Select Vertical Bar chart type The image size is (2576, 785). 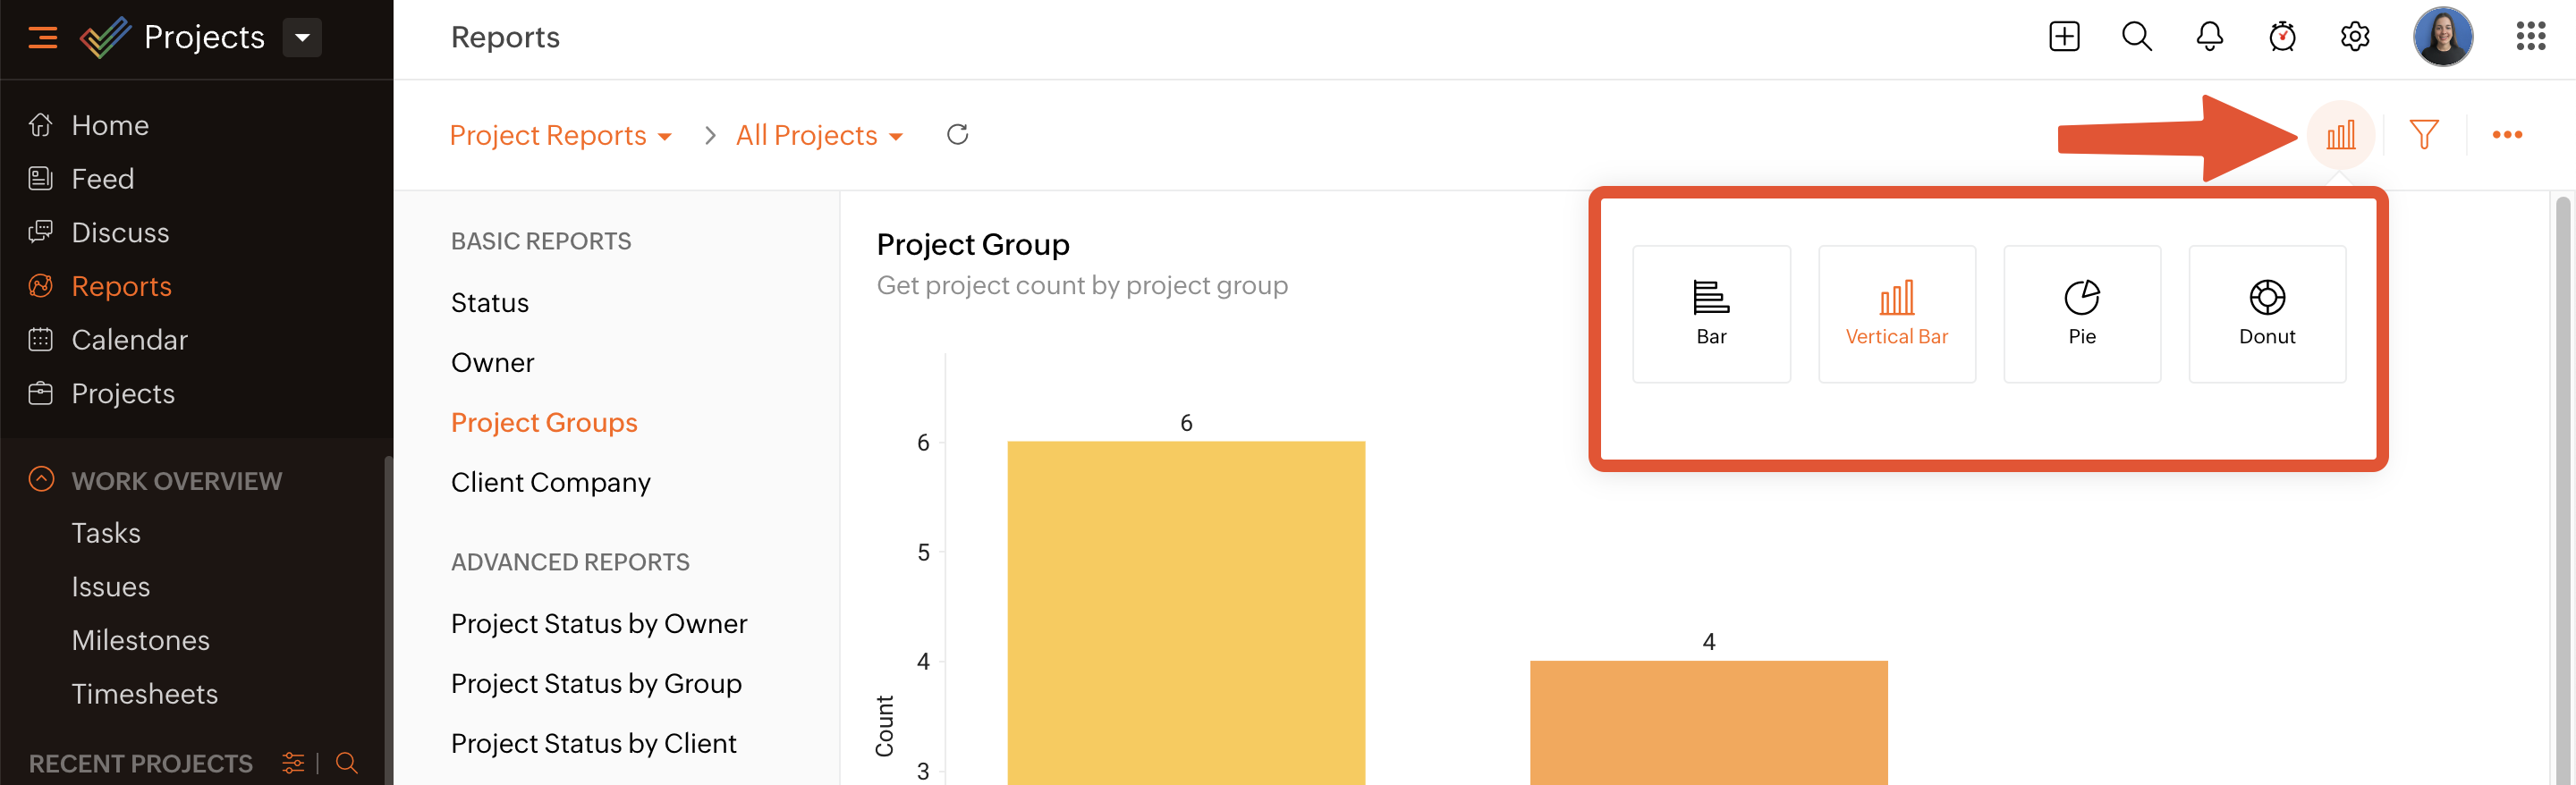click(x=1897, y=314)
